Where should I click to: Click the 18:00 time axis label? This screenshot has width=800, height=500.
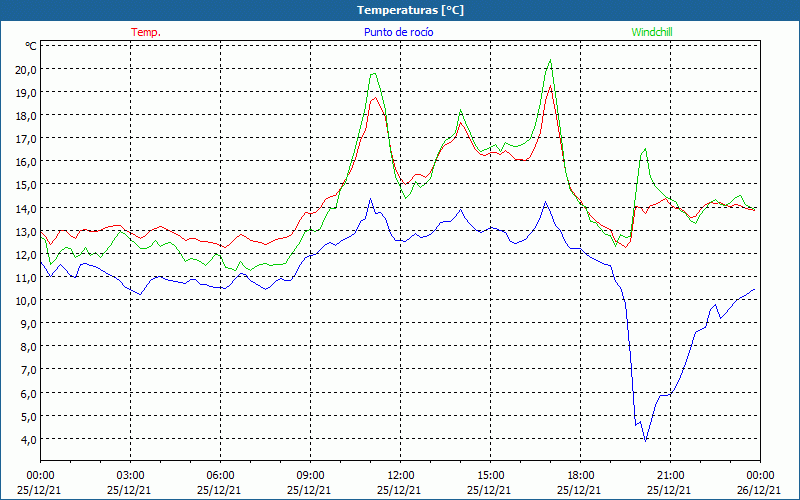(581, 476)
